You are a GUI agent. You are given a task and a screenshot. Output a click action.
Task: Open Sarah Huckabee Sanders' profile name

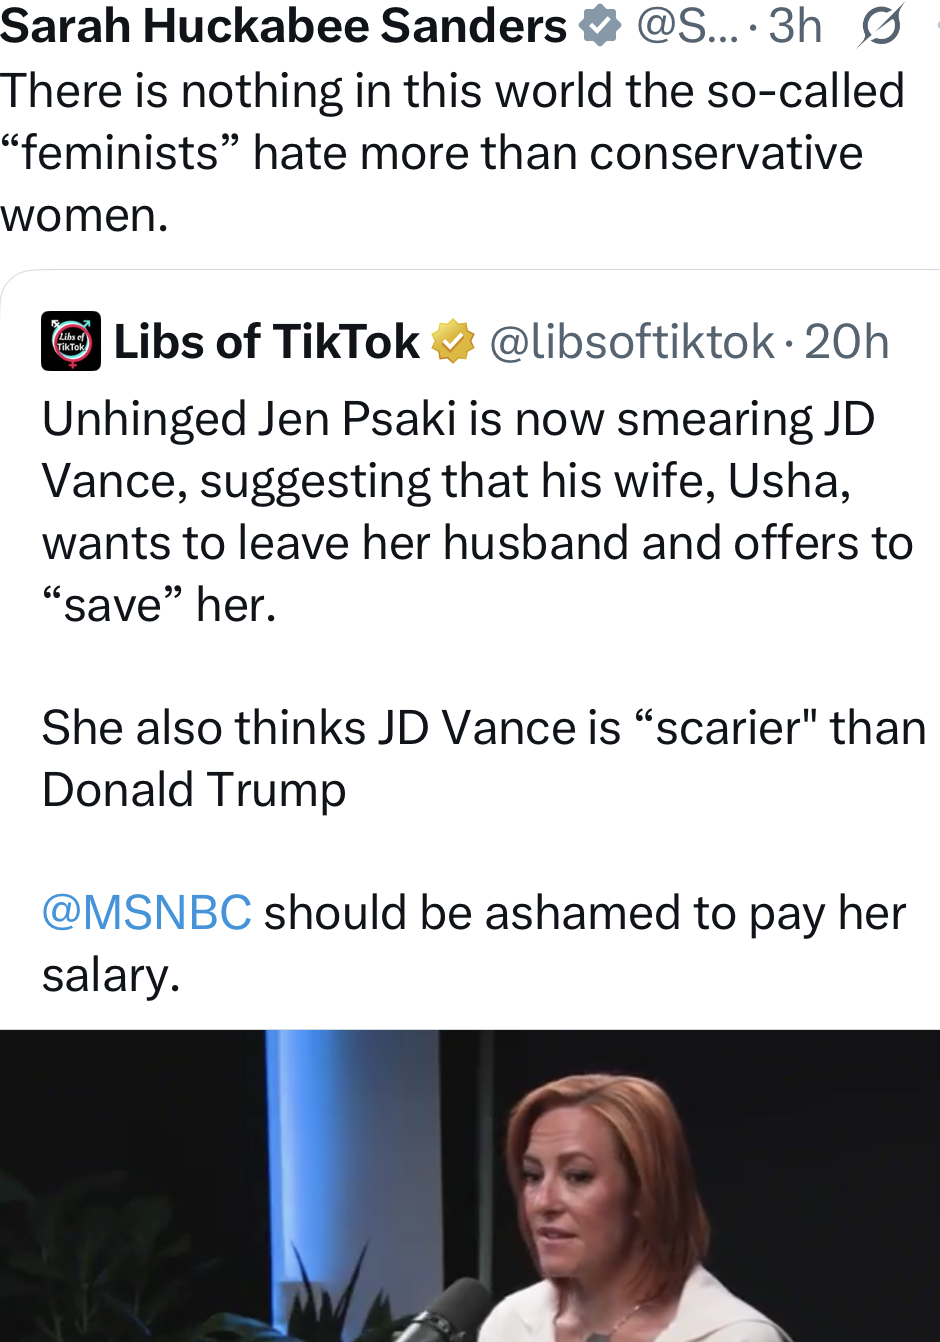click(x=283, y=26)
